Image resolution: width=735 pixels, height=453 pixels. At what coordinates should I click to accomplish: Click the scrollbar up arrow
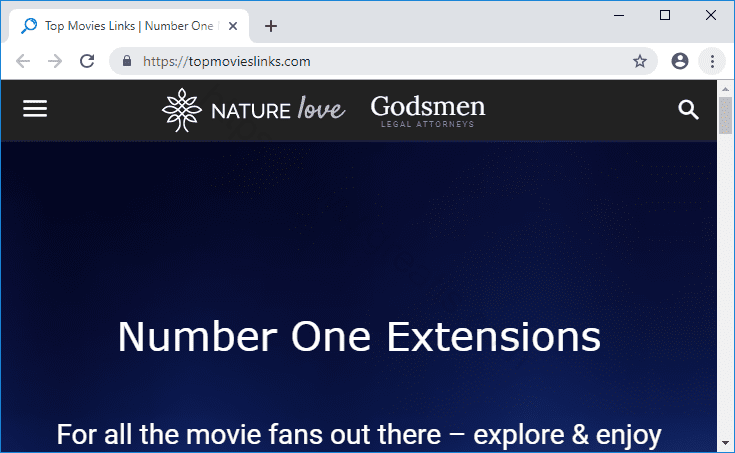click(725, 89)
